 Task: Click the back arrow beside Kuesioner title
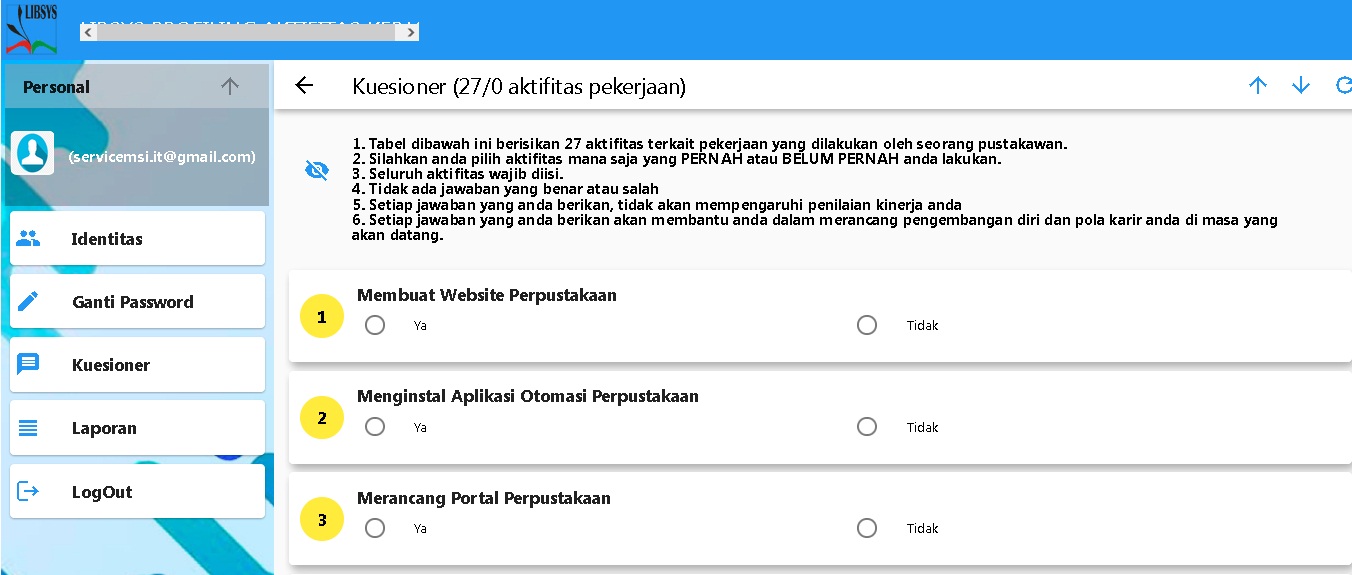point(305,86)
